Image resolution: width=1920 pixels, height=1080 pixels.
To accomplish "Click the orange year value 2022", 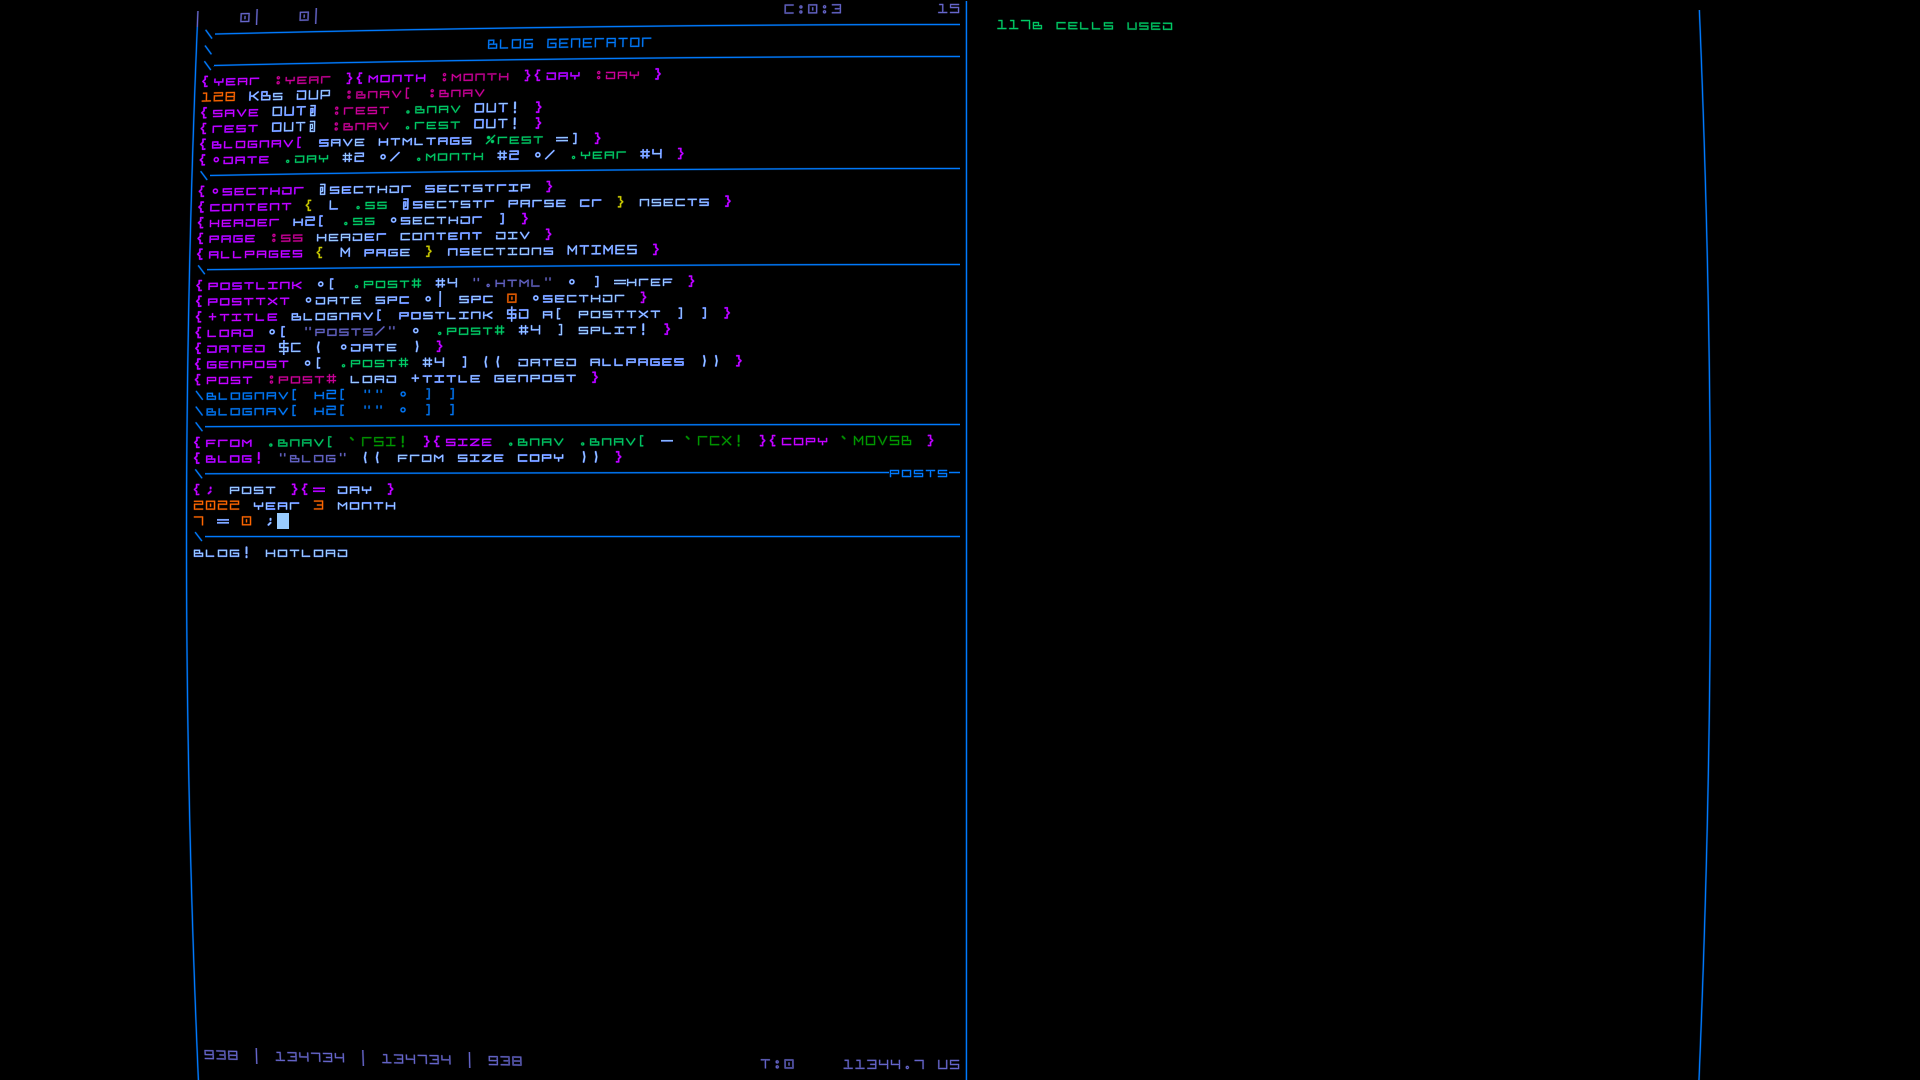I will [x=216, y=506].
